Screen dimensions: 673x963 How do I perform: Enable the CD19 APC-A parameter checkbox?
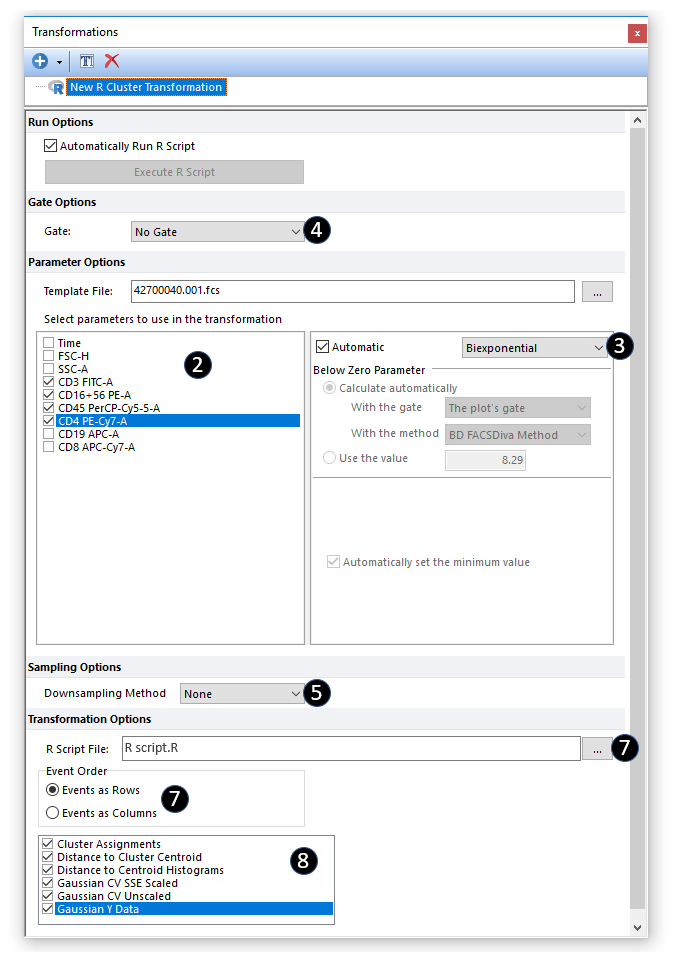49,434
